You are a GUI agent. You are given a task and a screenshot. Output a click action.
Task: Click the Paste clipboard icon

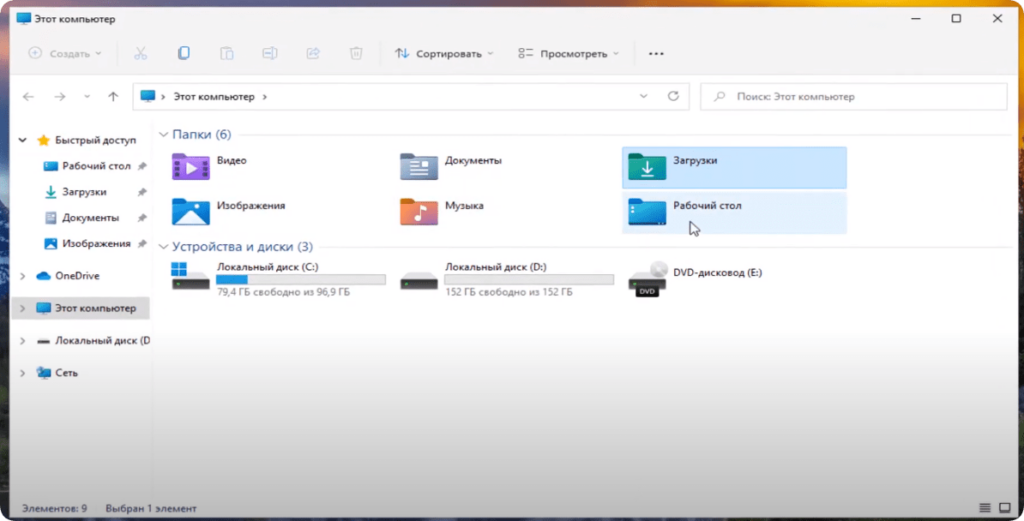227,54
